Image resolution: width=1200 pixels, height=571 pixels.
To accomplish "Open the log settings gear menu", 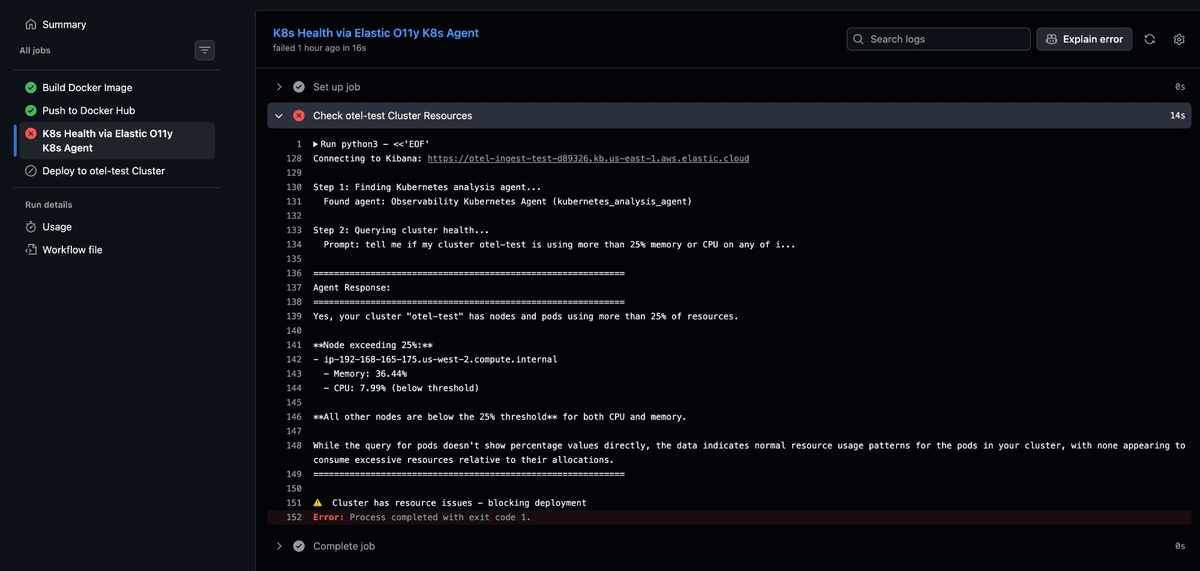I will coord(1179,39).
